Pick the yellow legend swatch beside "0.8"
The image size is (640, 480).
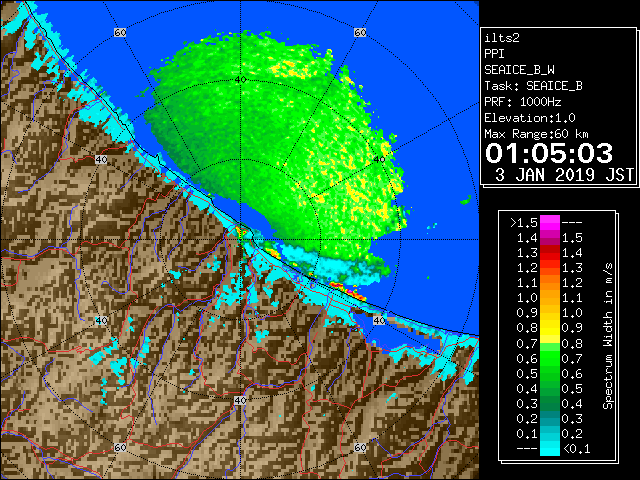550,328
